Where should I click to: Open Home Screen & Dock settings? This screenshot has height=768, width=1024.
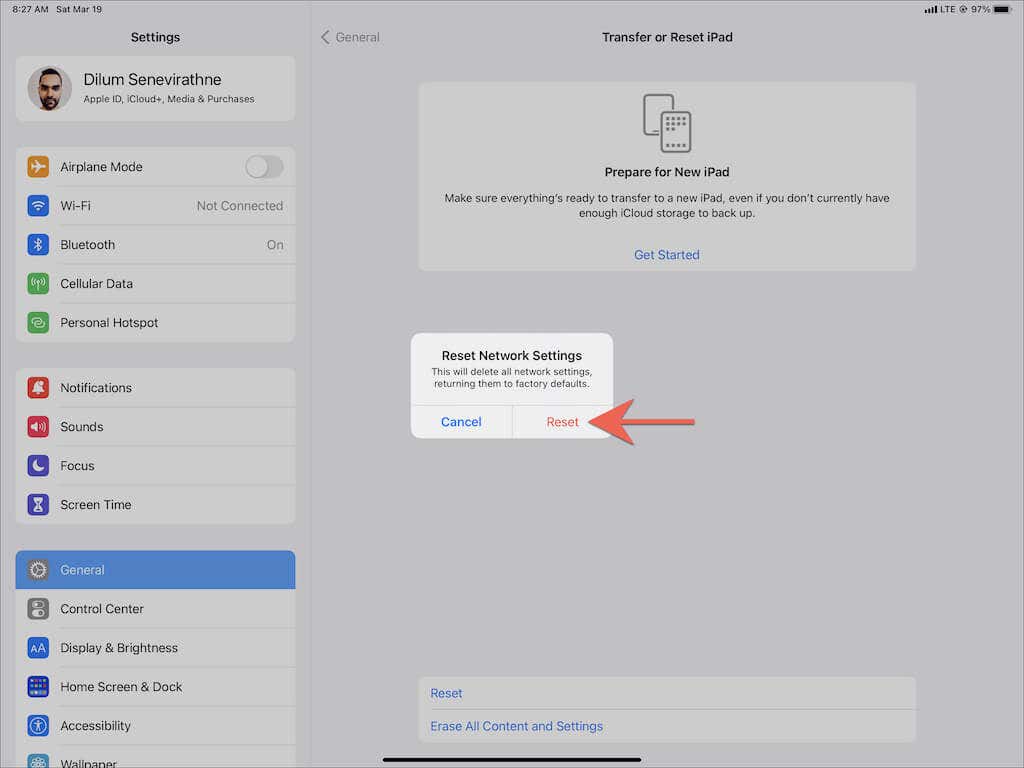pyautogui.click(x=155, y=687)
